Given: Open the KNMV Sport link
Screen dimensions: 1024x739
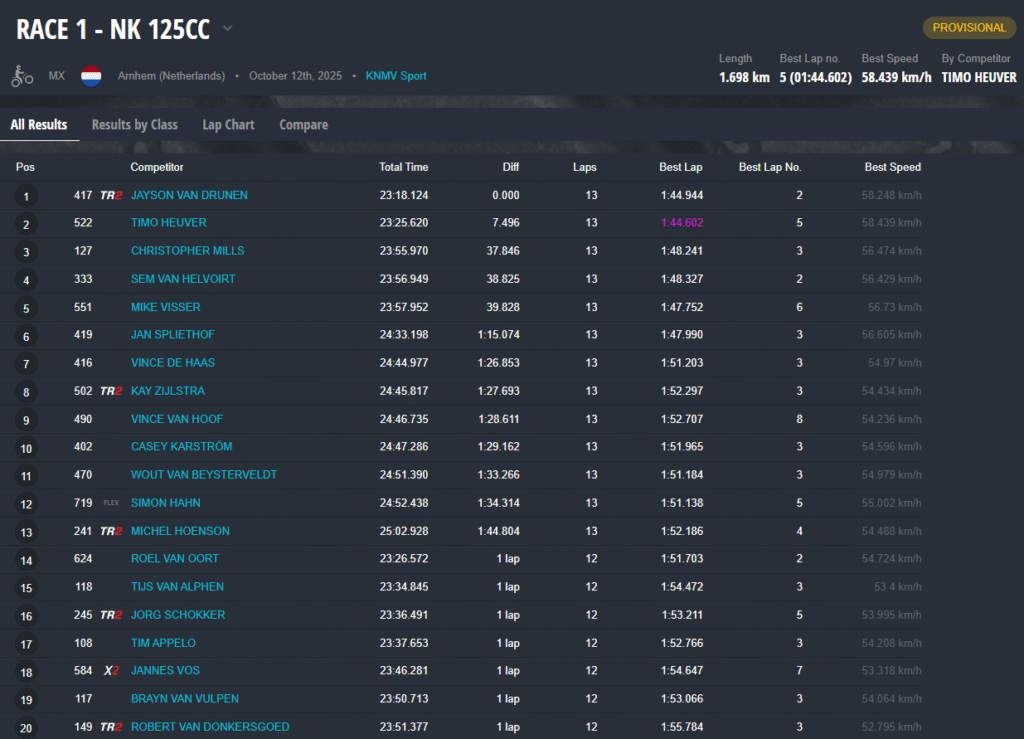Looking at the screenshot, I should point(396,76).
